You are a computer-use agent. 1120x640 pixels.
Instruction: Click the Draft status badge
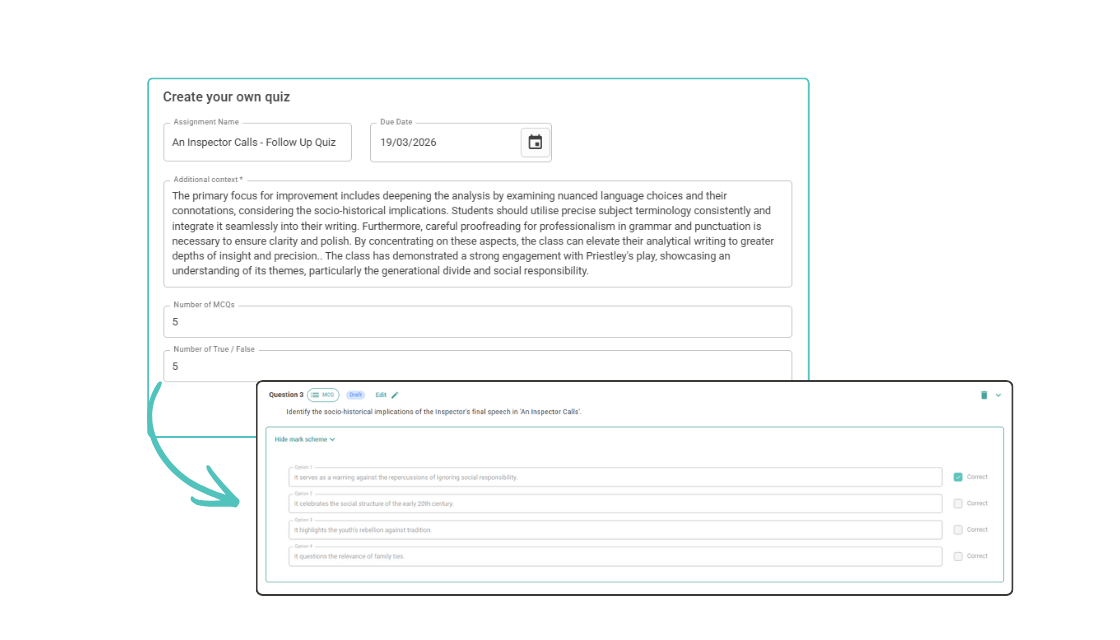(x=355, y=395)
